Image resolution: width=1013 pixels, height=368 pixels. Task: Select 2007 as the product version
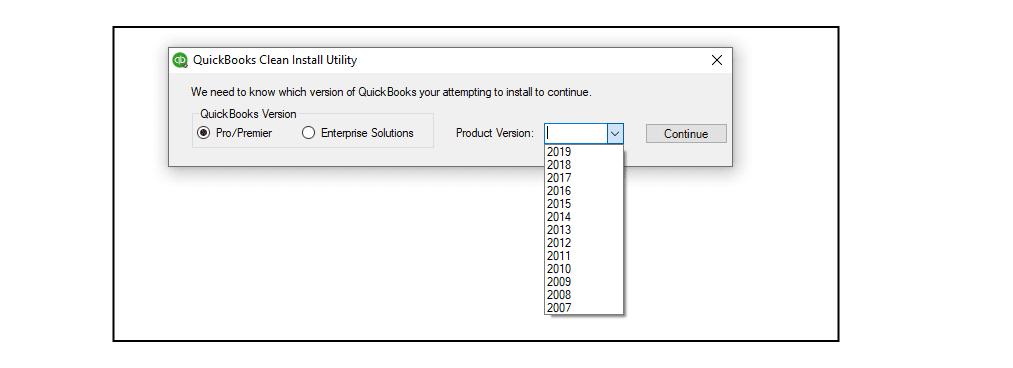[x=583, y=308]
